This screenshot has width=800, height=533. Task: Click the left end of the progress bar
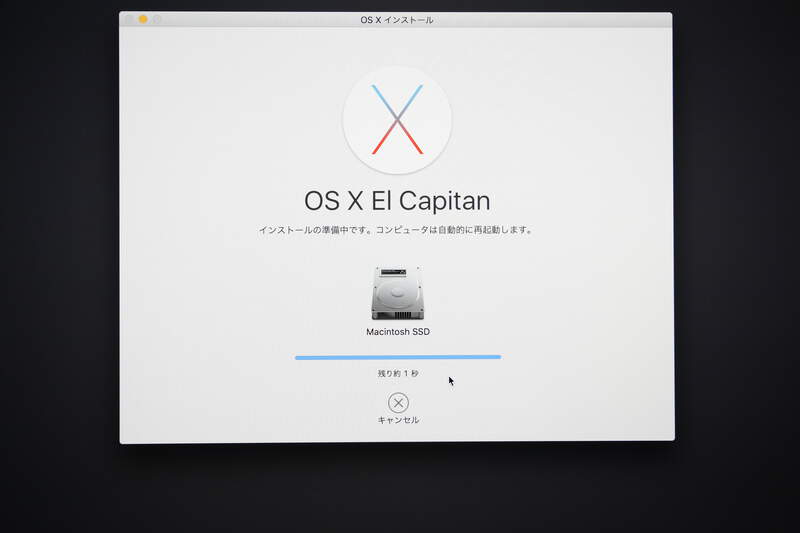[x=298, y=356]
